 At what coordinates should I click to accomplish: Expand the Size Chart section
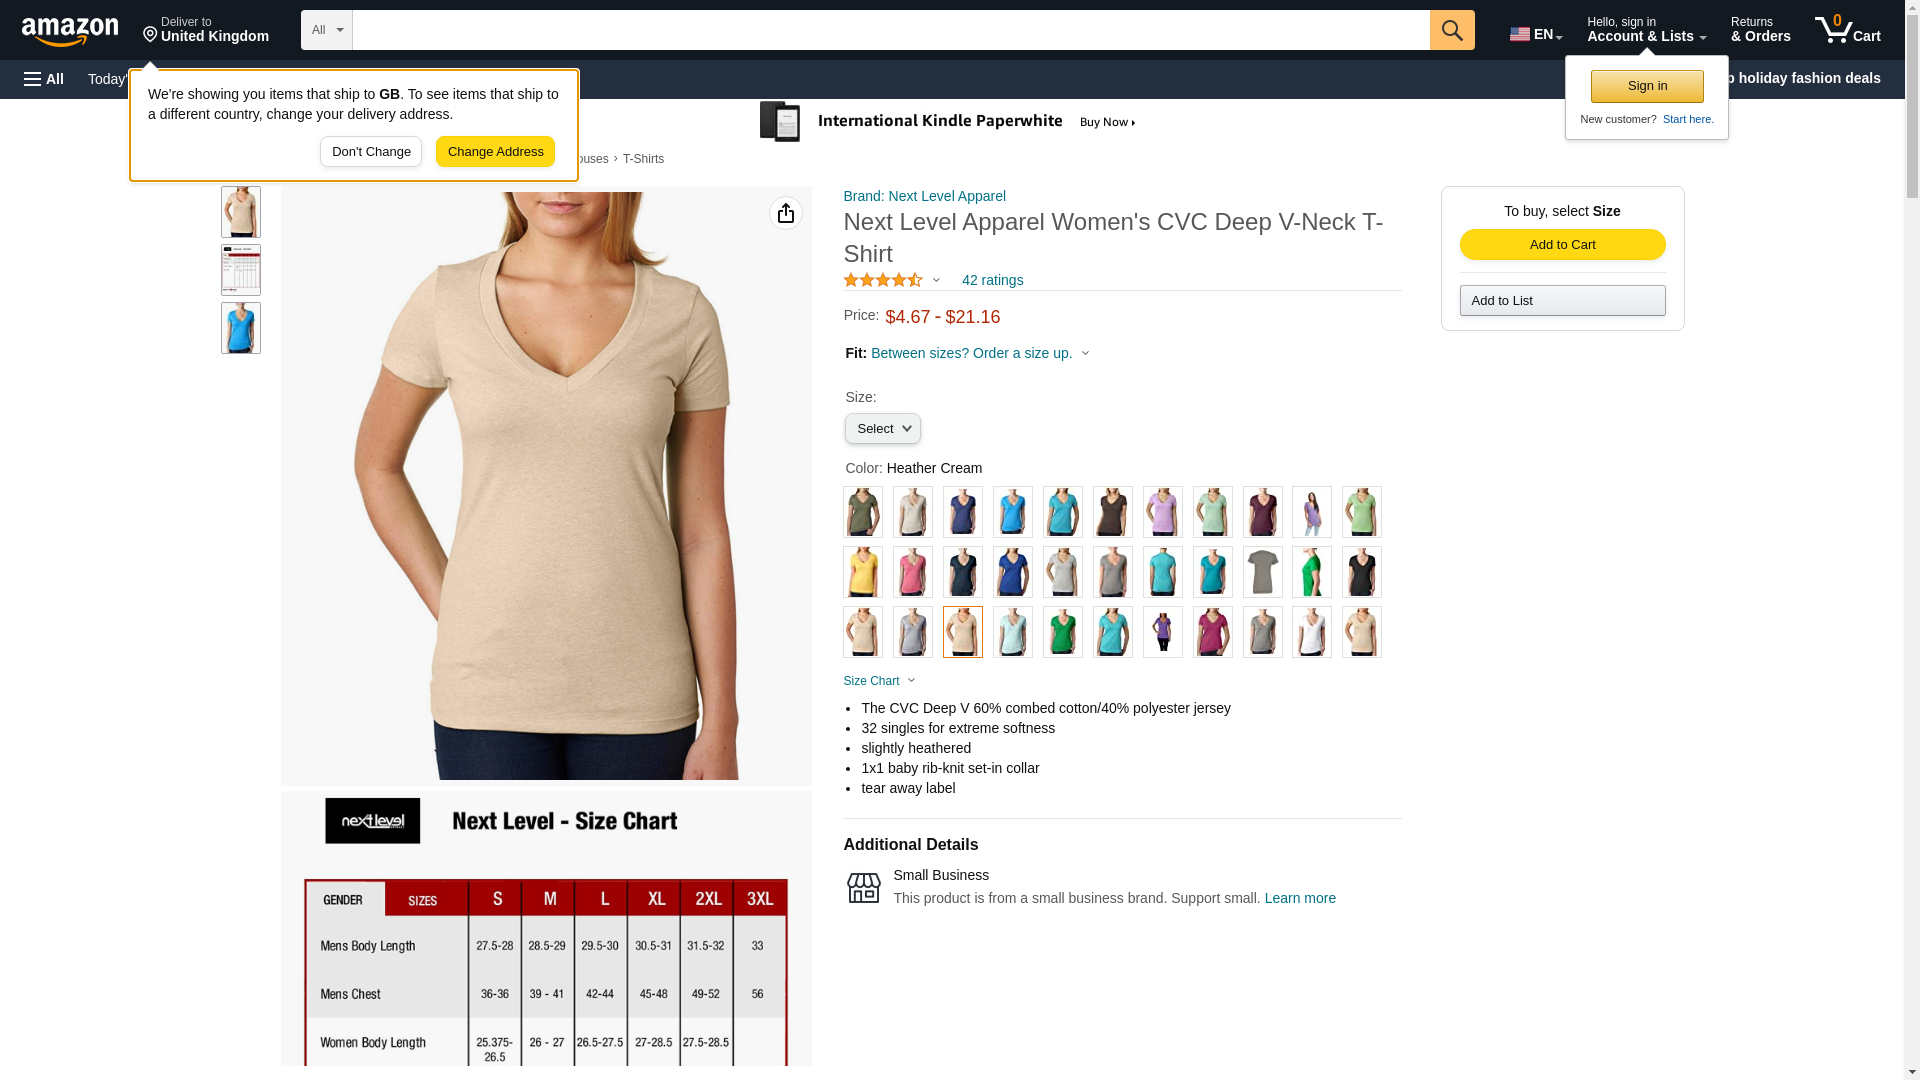pyautogui.click(x=879, y=681)
